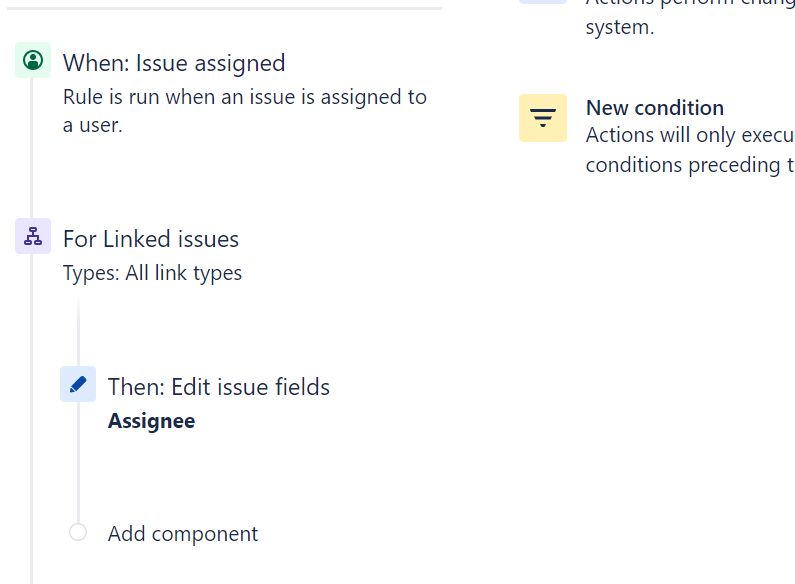Viewport: 795px width, 584px height.
Task: Open the Then: Edit issue fields action
Action: pyautogui.click(x=219, y=387)
